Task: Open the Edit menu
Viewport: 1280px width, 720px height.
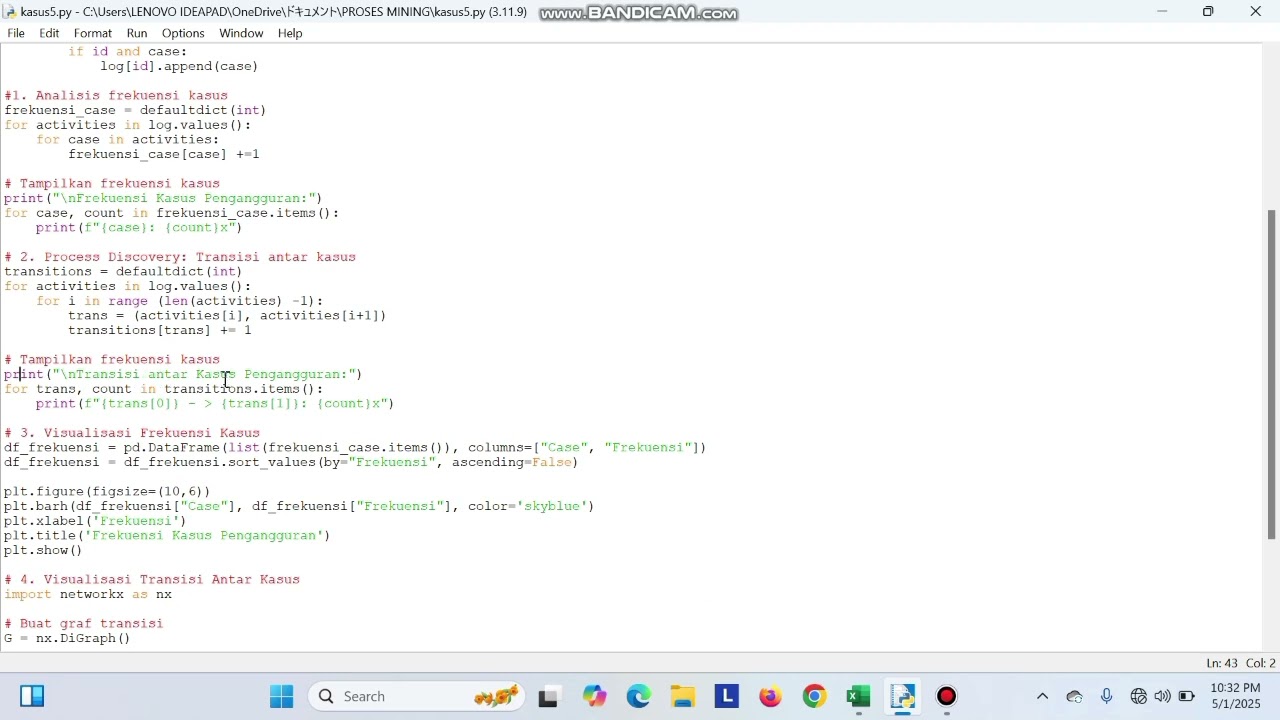Action: point(49,33)
